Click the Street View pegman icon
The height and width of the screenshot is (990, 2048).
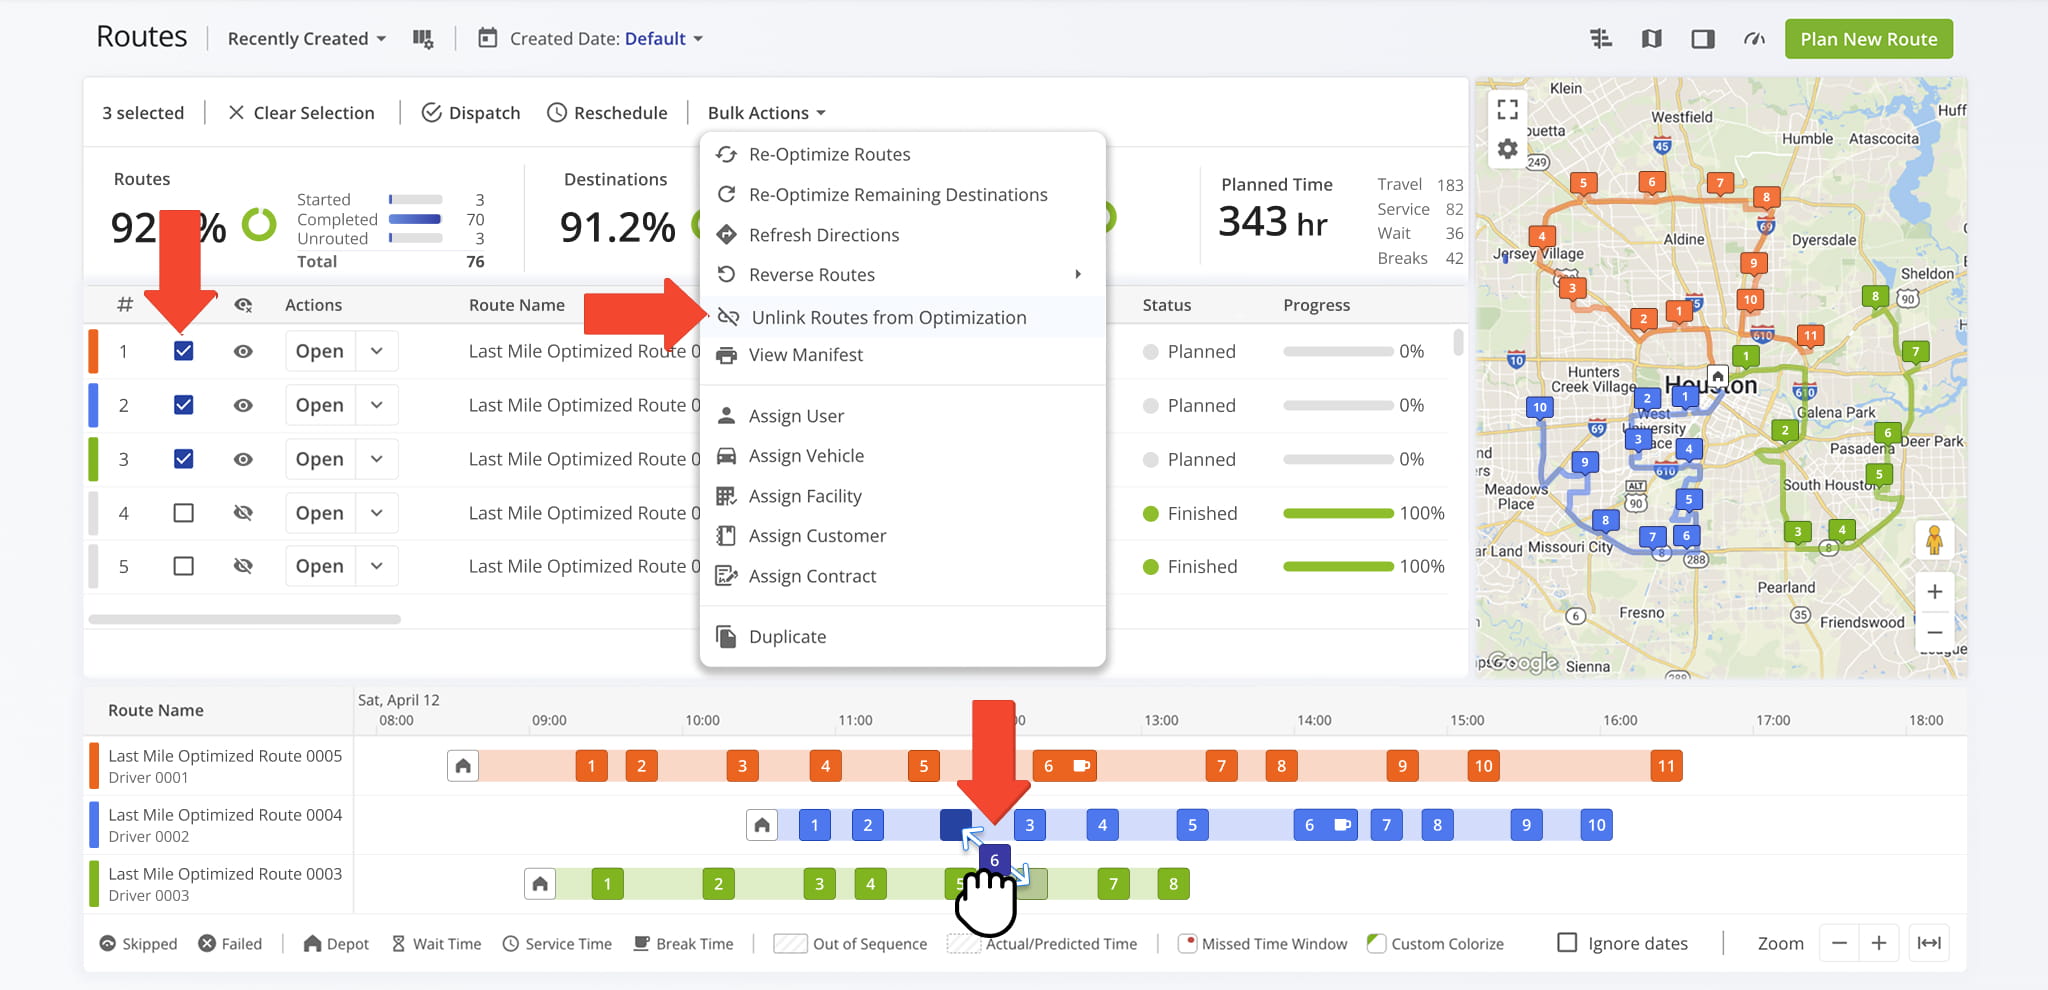tap(1934, 541)
